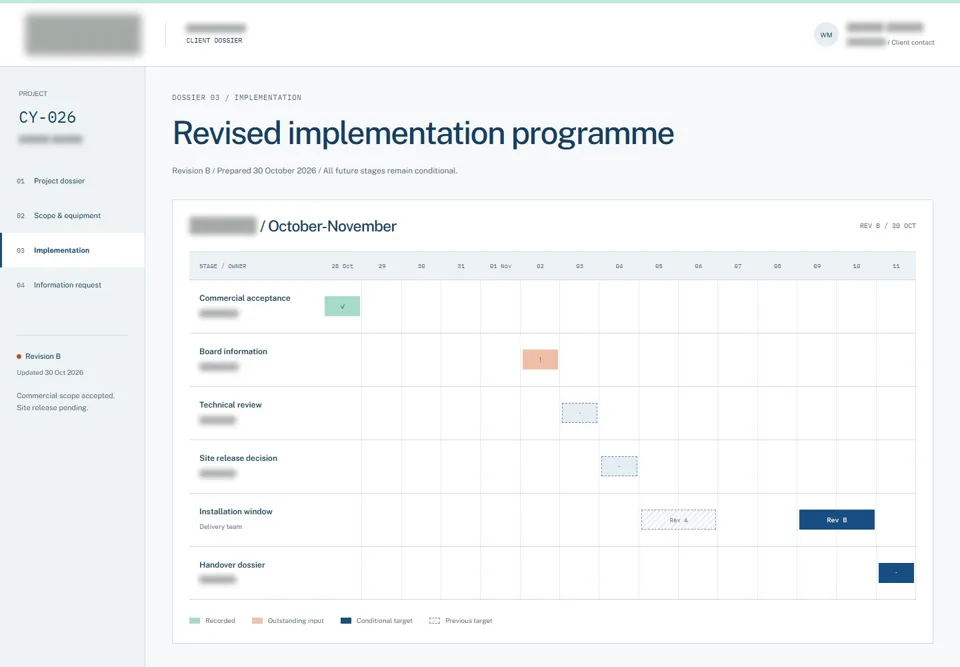960x667 pixels.
Task: Click the blue Handover dossier bar
Action: click(896, 573)
